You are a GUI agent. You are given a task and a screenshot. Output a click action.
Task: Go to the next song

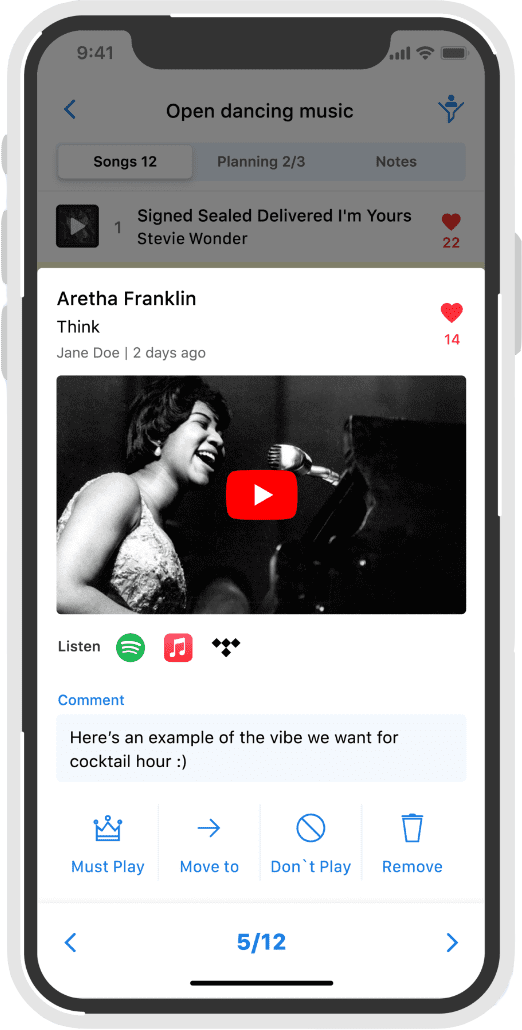click(x=452, y=943)
